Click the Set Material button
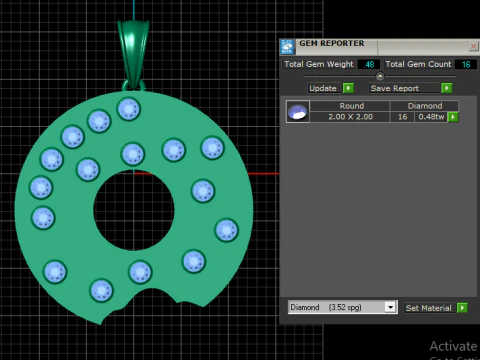Image resolution: width=480 pixels, height=360 pixels. [x=429, y=308]
